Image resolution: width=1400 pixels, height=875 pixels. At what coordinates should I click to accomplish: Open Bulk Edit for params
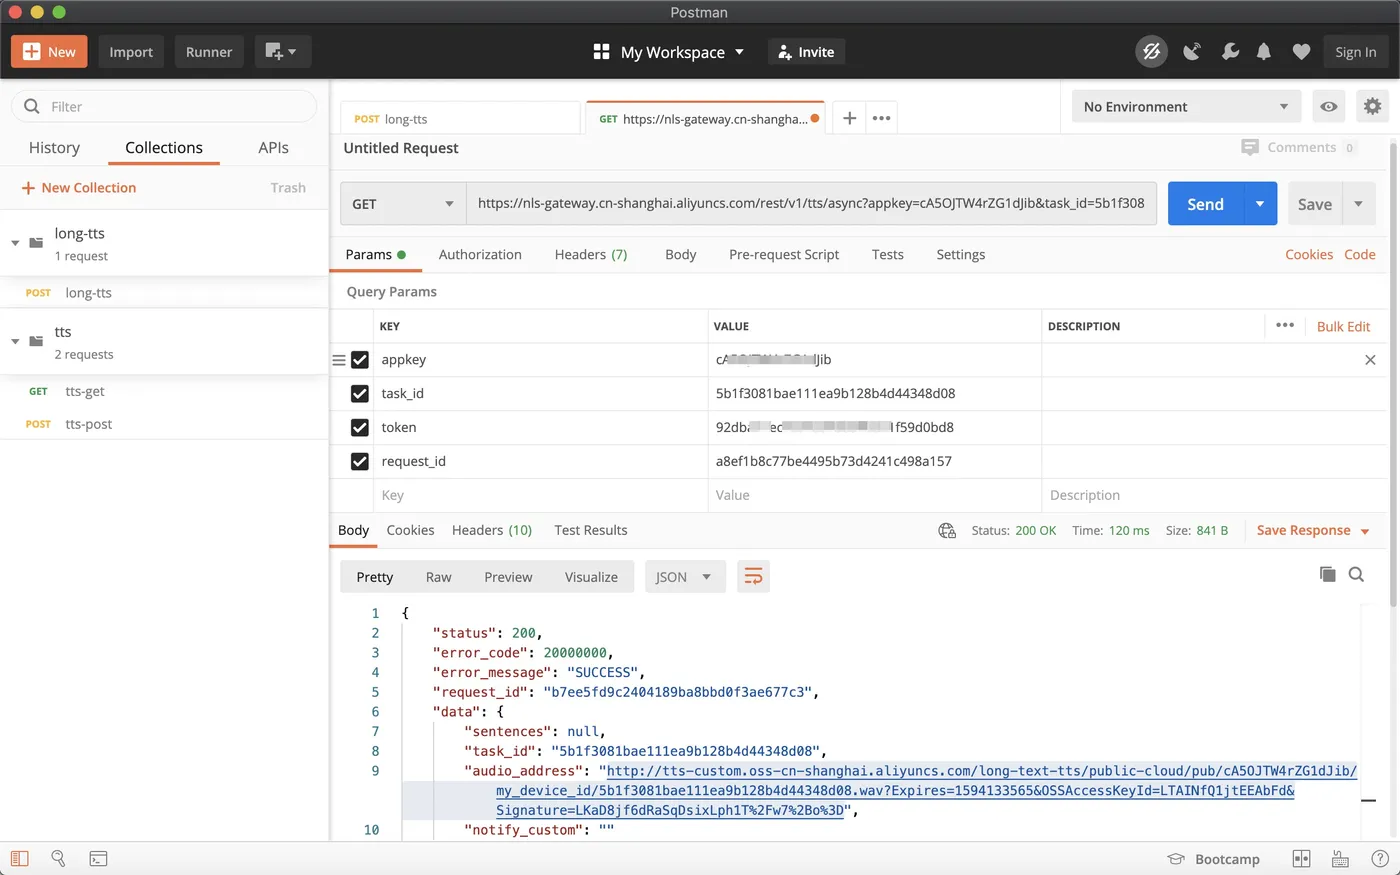pos(1343,326)
